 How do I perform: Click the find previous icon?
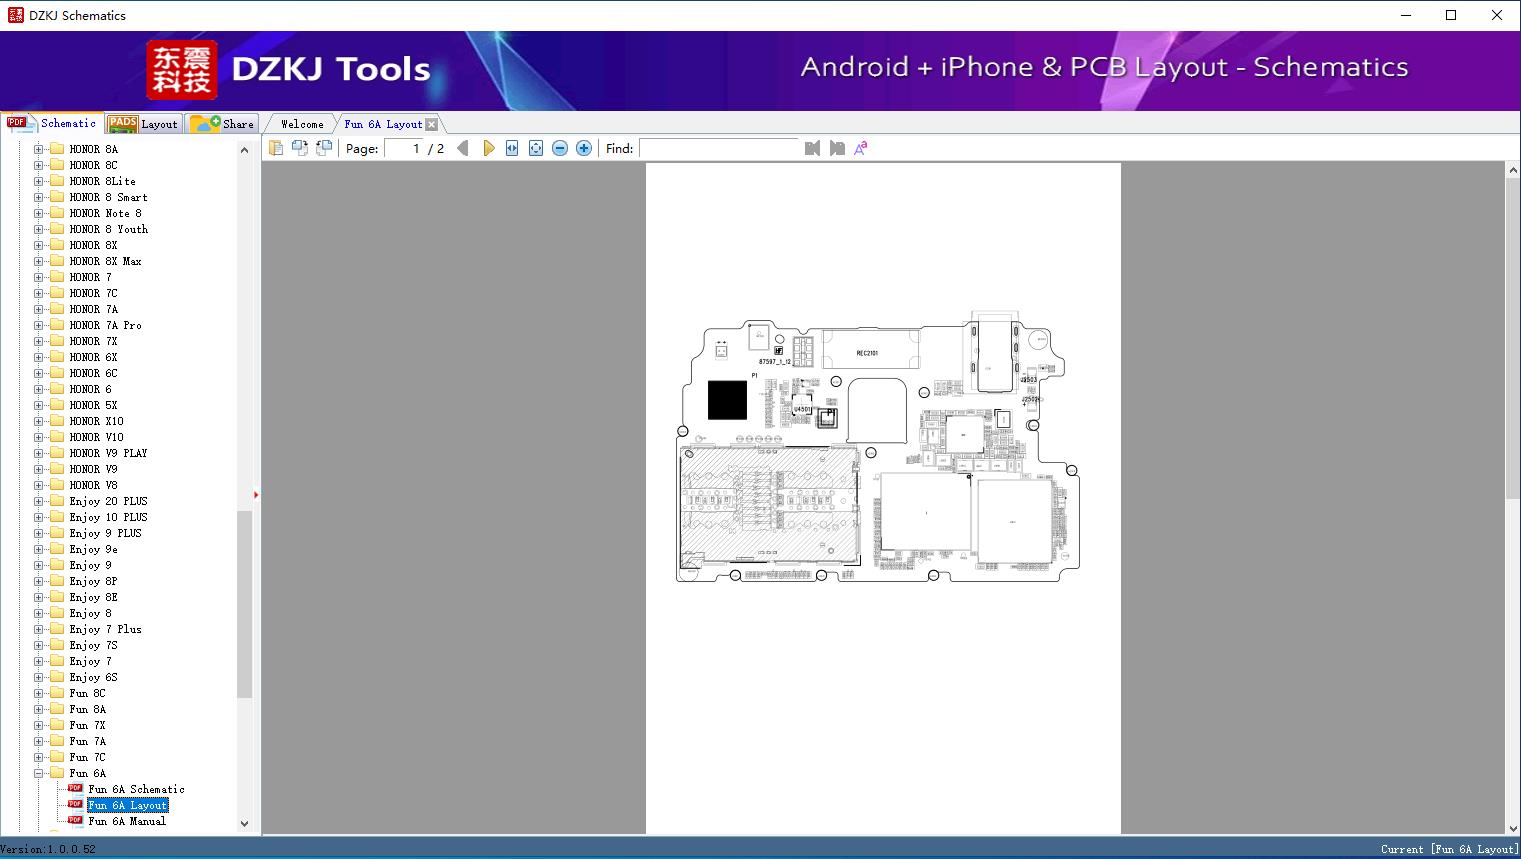[x=812, y=148]
